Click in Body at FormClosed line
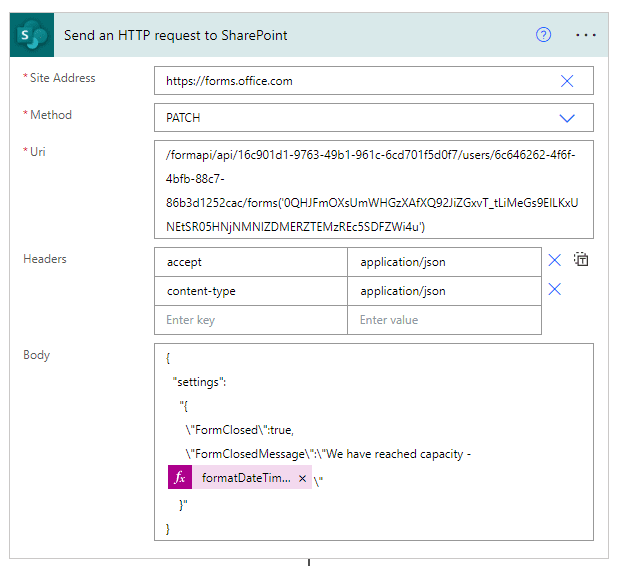Viewport: 618px width, 566px height. pos(240,430)
